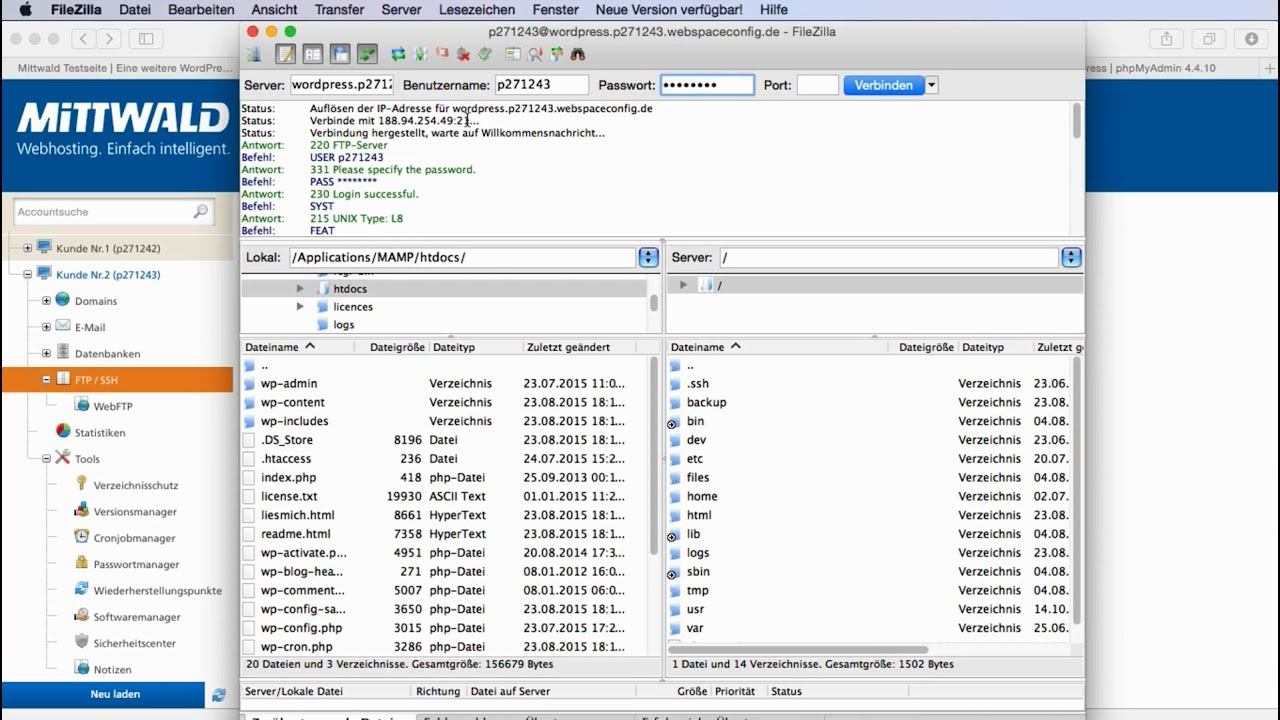Click the reconnect to last server icon
The width and height of the screenshot is (1280, 720).
(485, 54)
